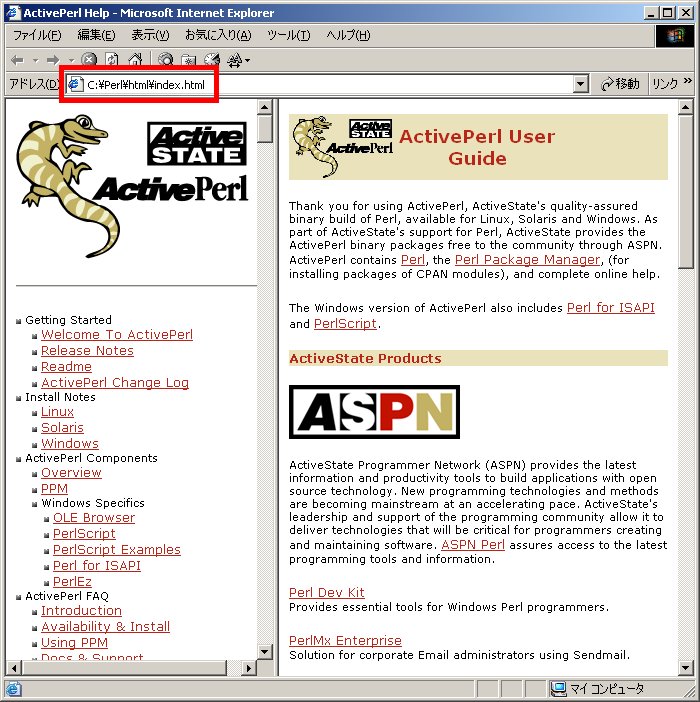Open the Forward history dropdown arrow
Image resolution: width=700 pixels, height=702 pixels.
click(71, 60)
